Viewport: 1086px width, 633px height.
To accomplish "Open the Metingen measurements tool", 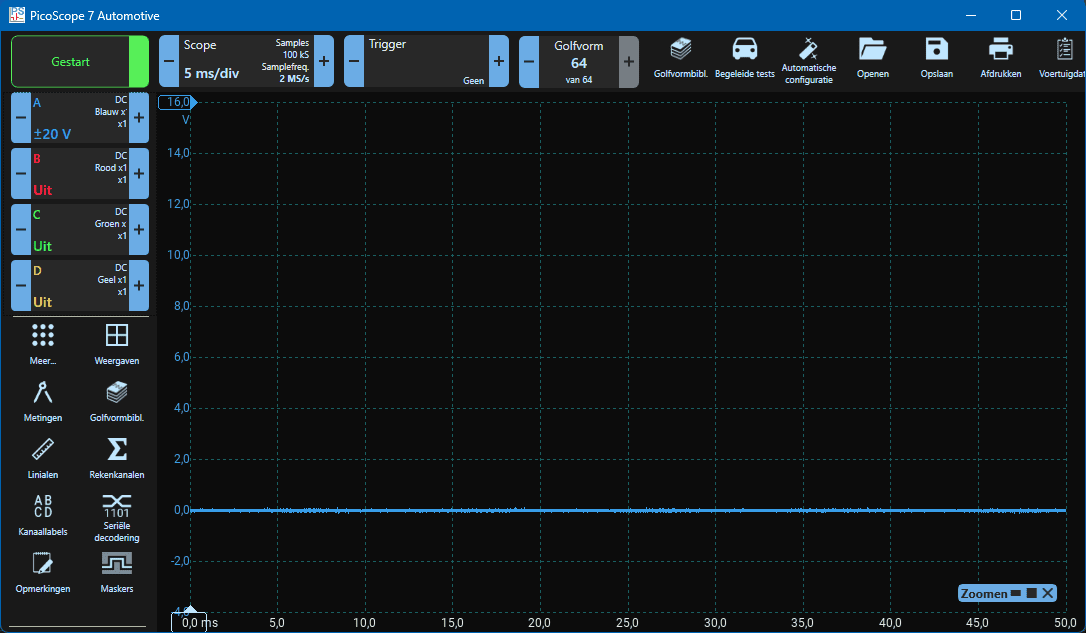I will pyautogui.click(x=43, y=400).
